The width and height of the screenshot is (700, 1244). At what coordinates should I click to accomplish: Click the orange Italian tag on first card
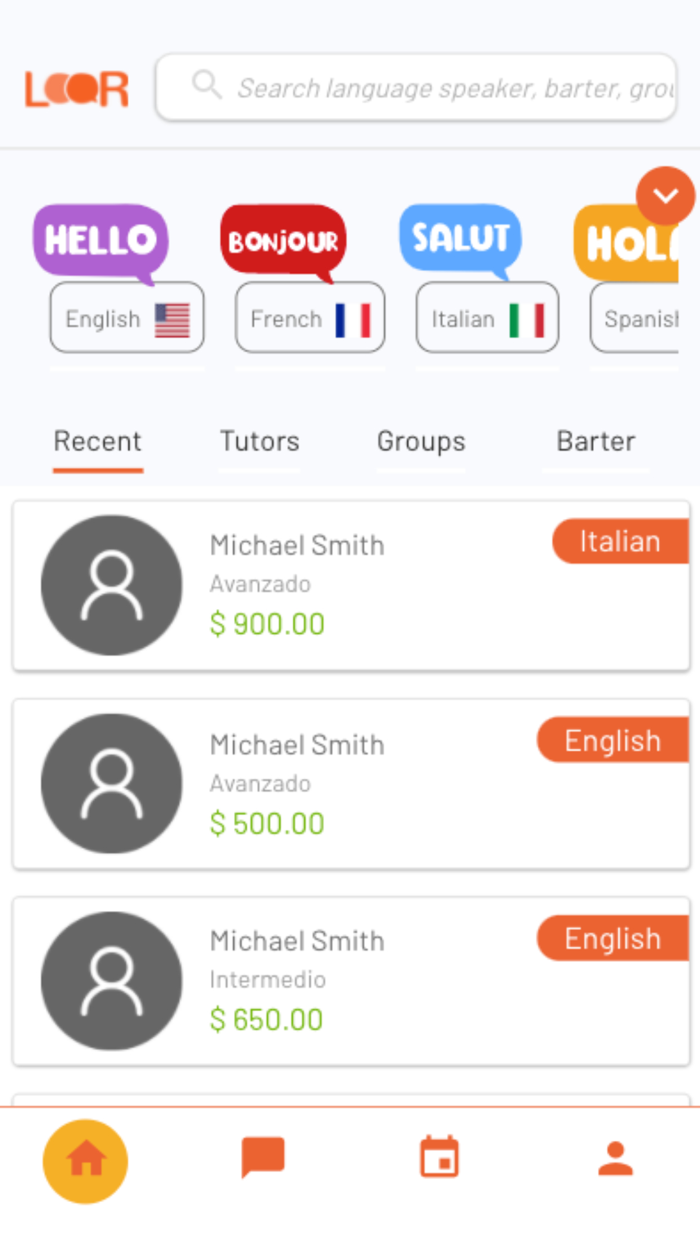tap(620, 541)
